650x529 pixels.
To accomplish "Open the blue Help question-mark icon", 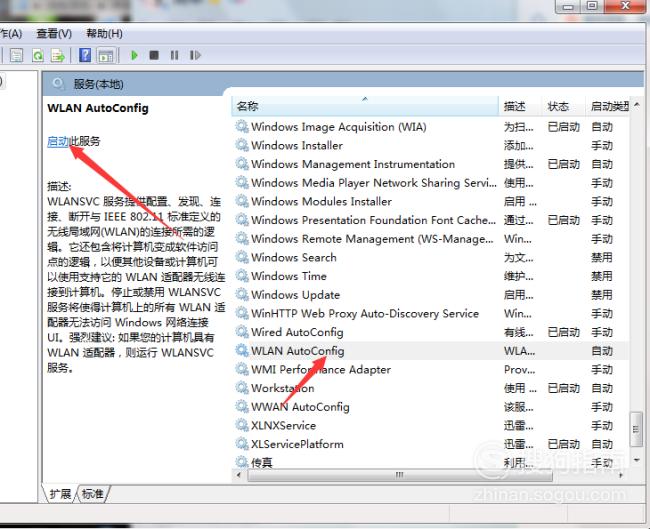I will pyautogui.click(x=85, y=55).
